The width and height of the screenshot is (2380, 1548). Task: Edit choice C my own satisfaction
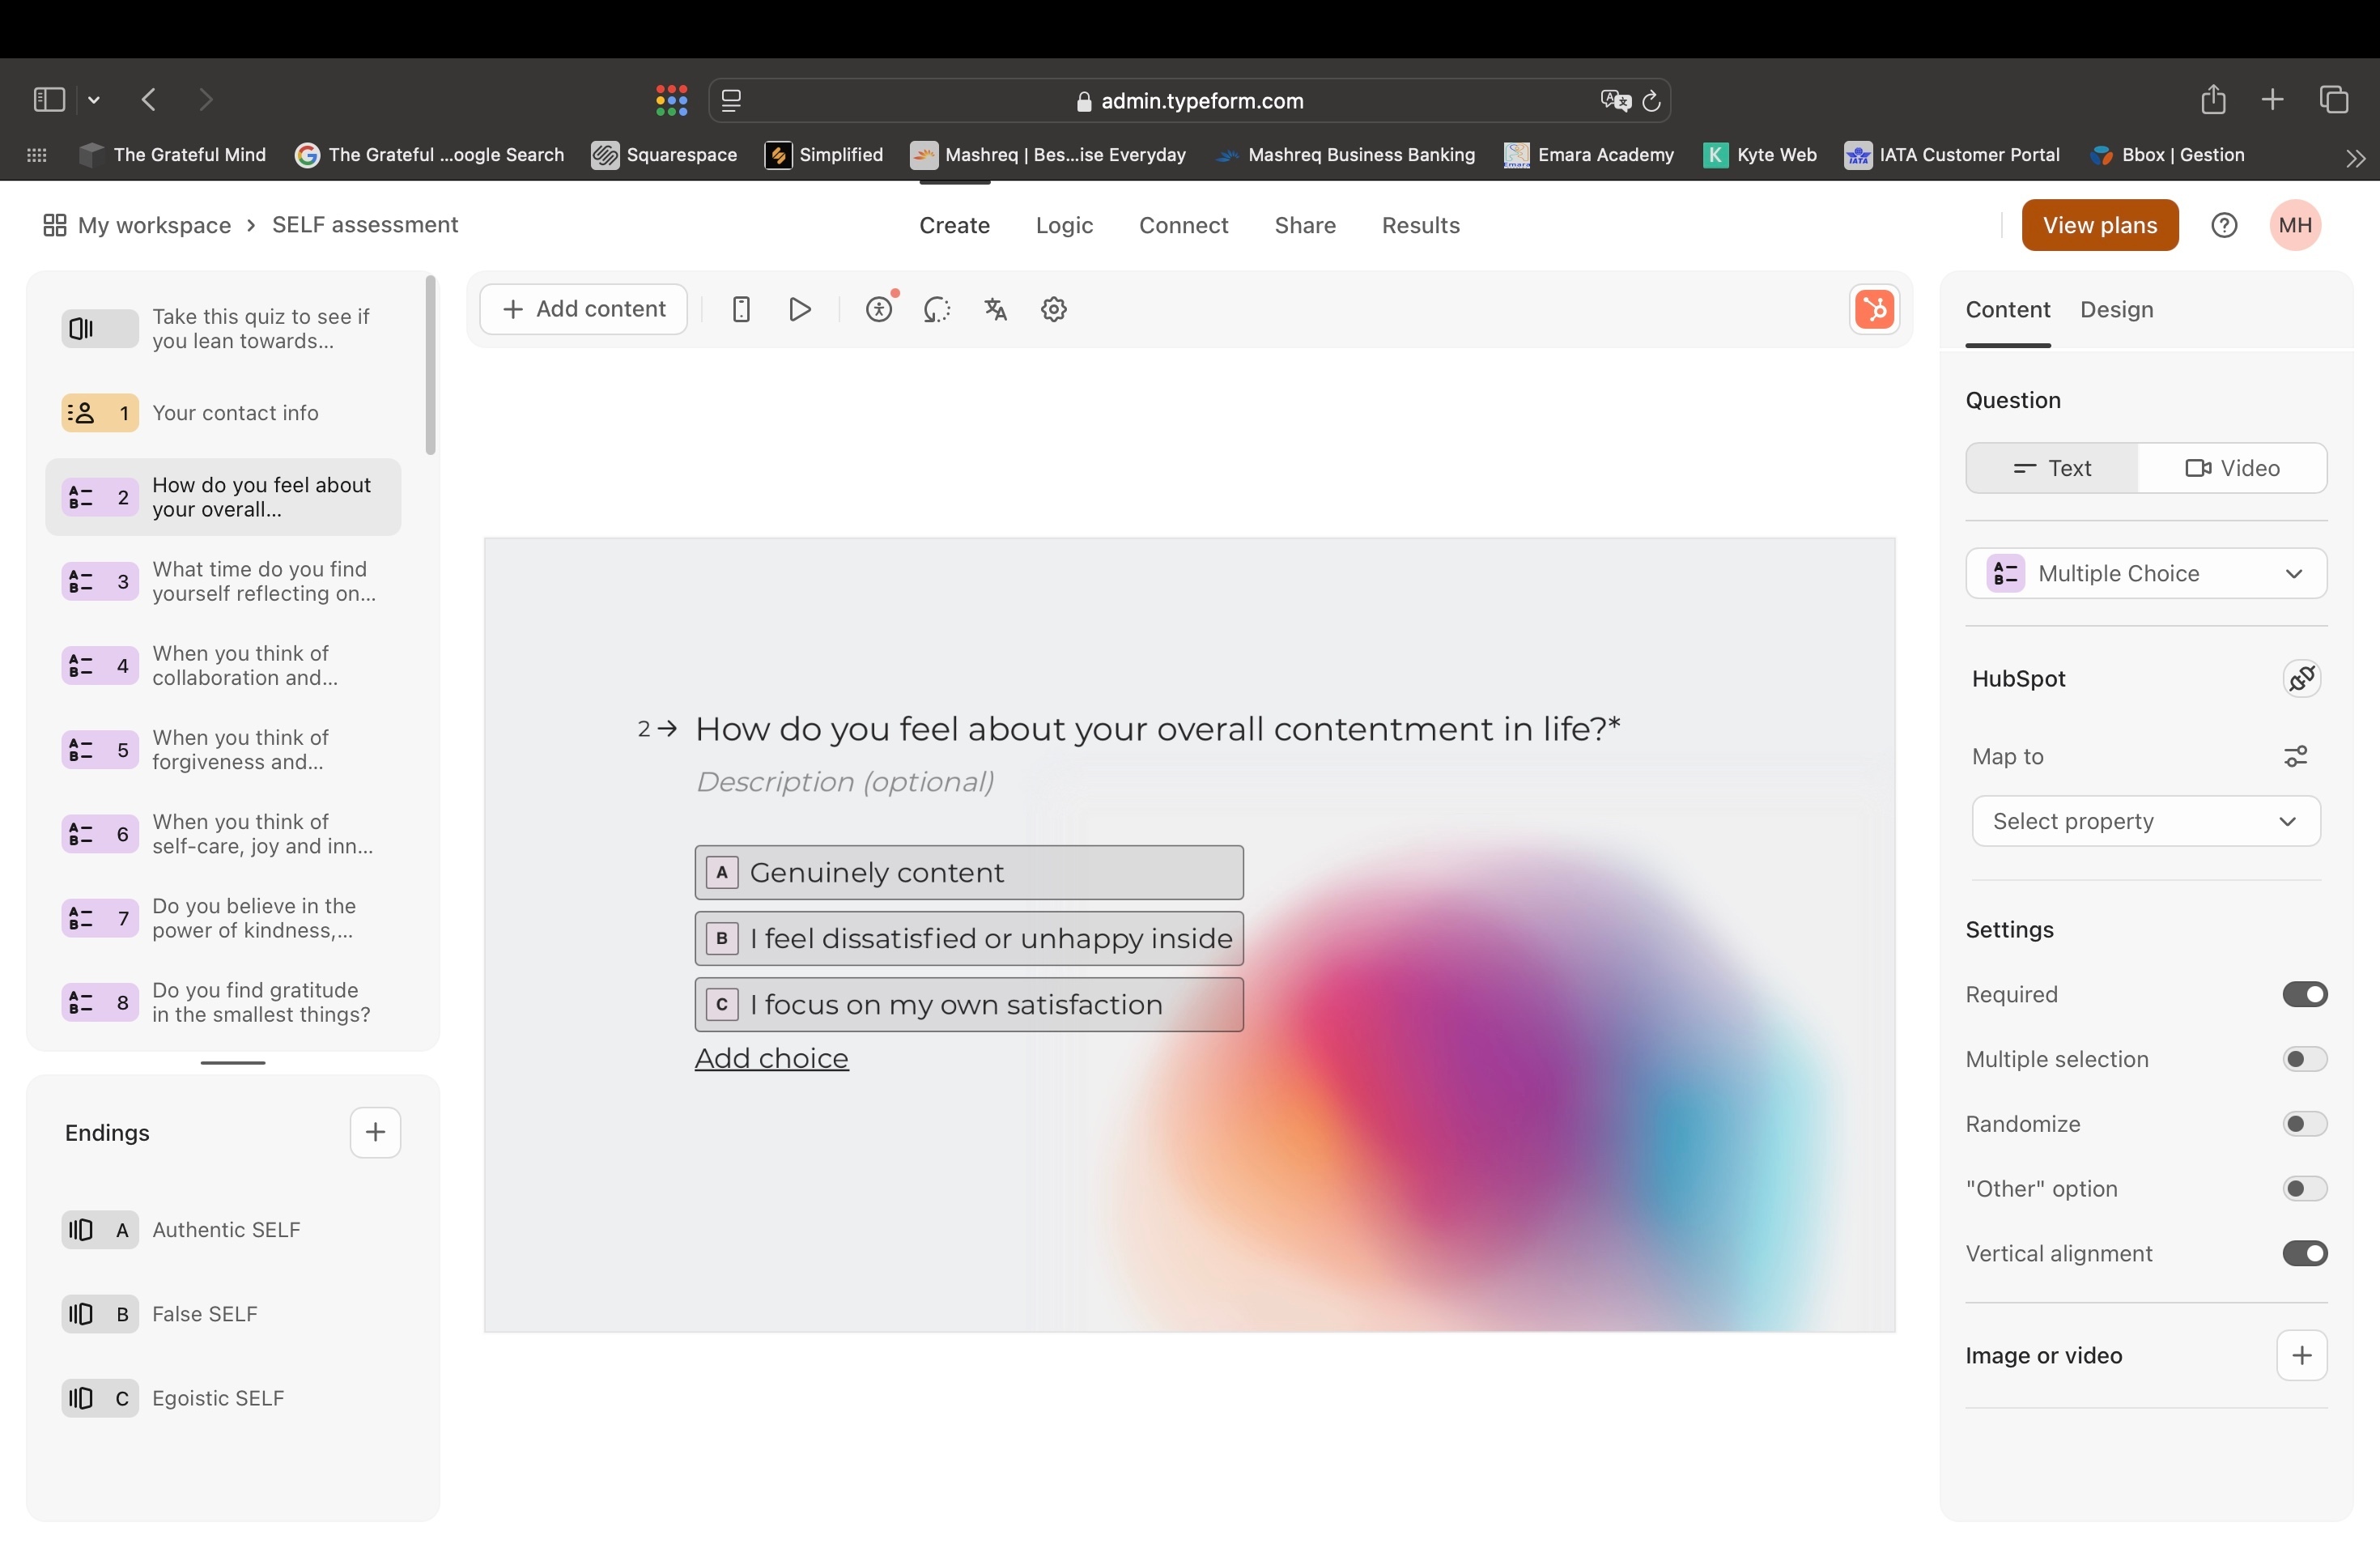click(x=969, y=1004)
